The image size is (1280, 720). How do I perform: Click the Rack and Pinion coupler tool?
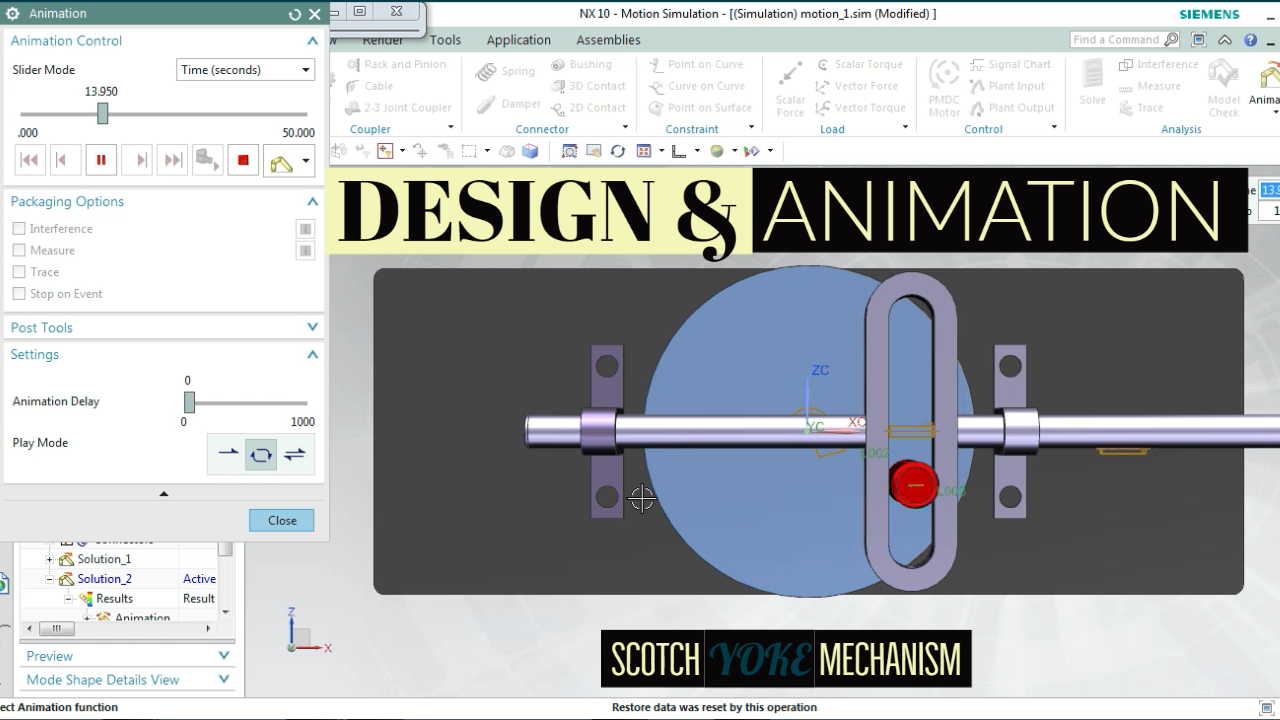click(x=398, y=64)
